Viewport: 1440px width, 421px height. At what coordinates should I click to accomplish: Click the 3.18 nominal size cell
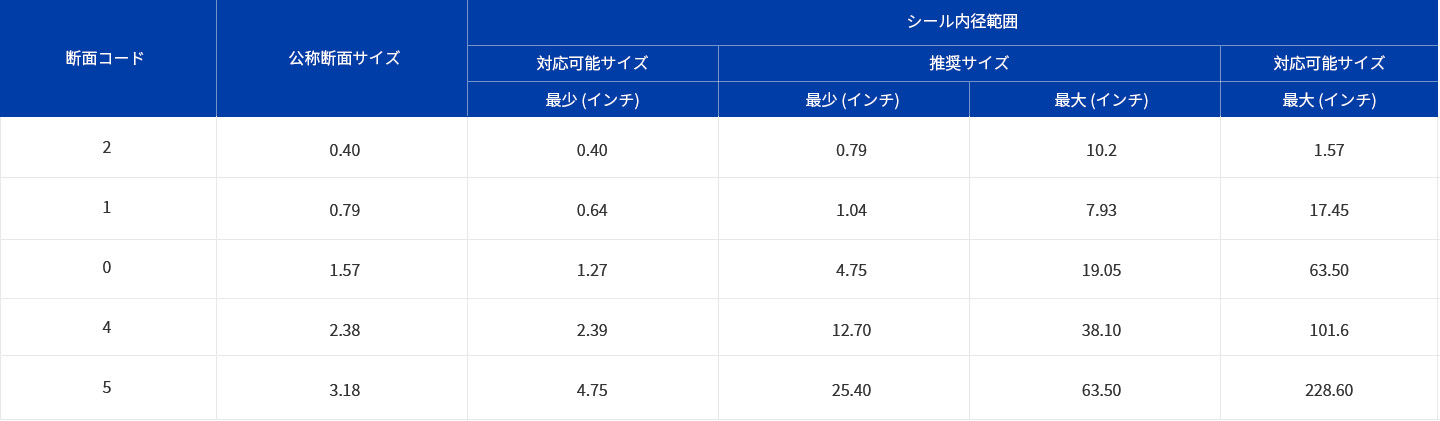click(342, 390)
